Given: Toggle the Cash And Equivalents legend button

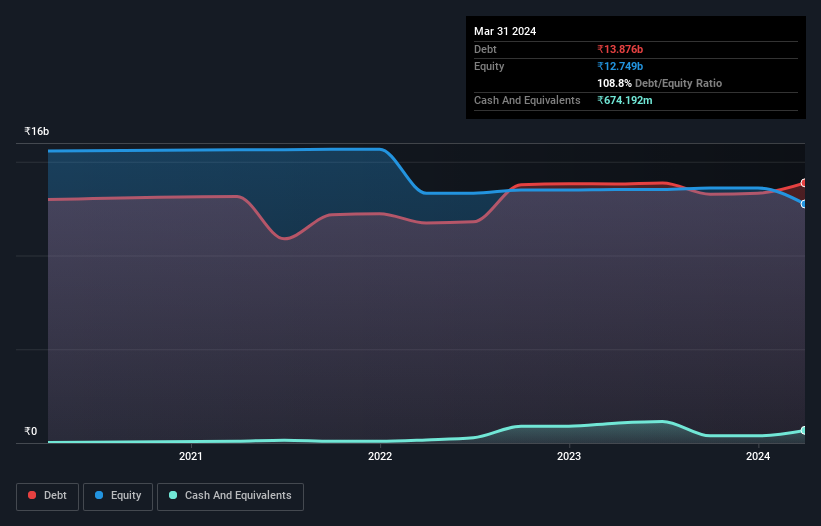Looking at the screenshot, I should point(230,496).
